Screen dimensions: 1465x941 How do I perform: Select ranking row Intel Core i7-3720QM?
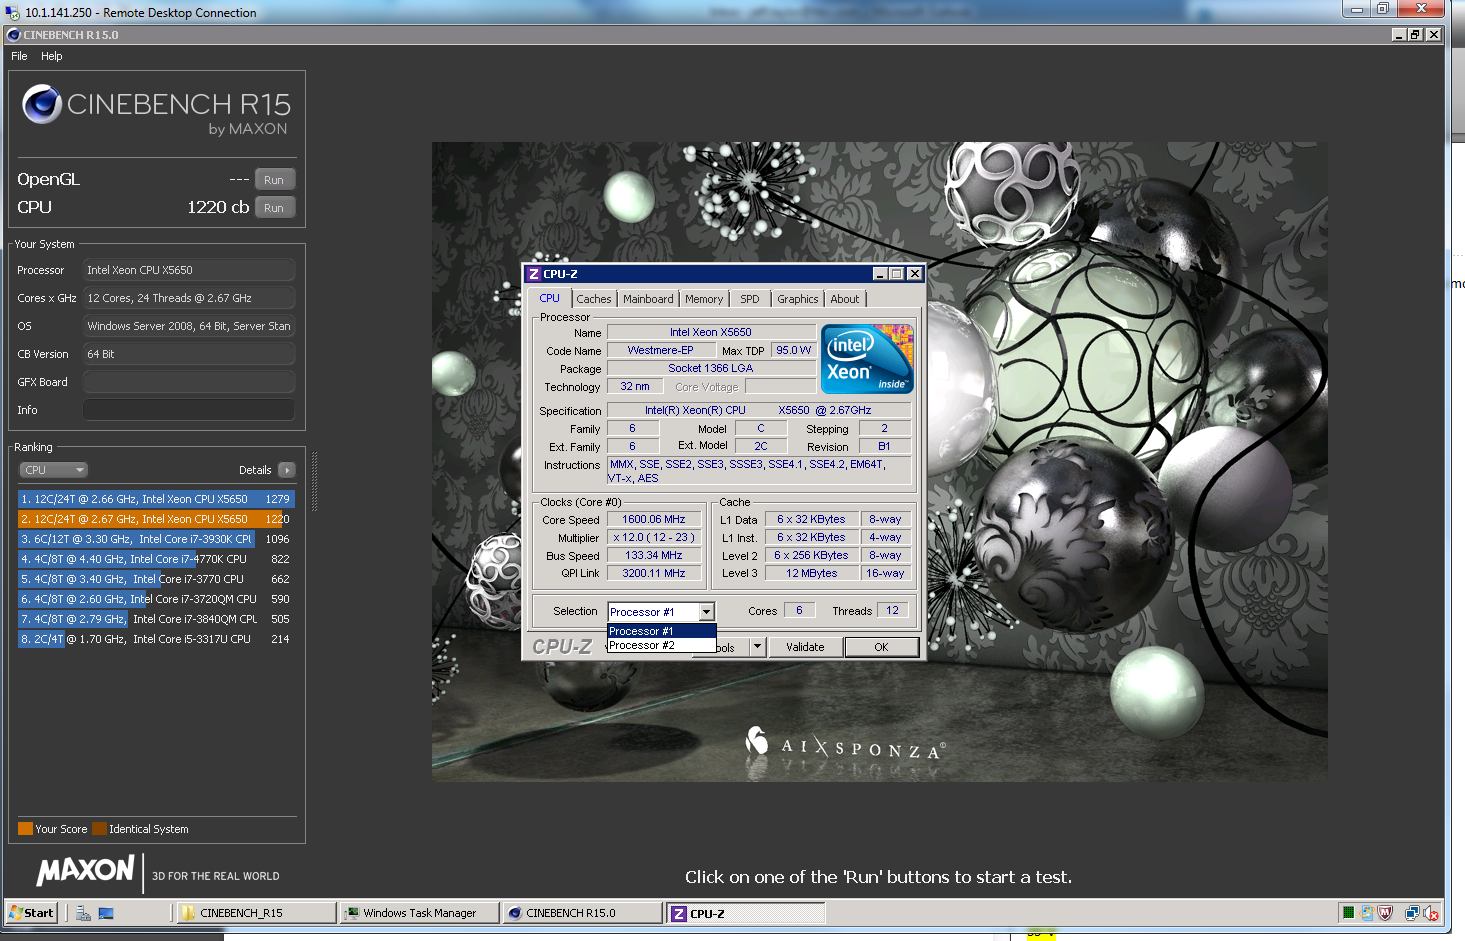[x=156, y=599]
